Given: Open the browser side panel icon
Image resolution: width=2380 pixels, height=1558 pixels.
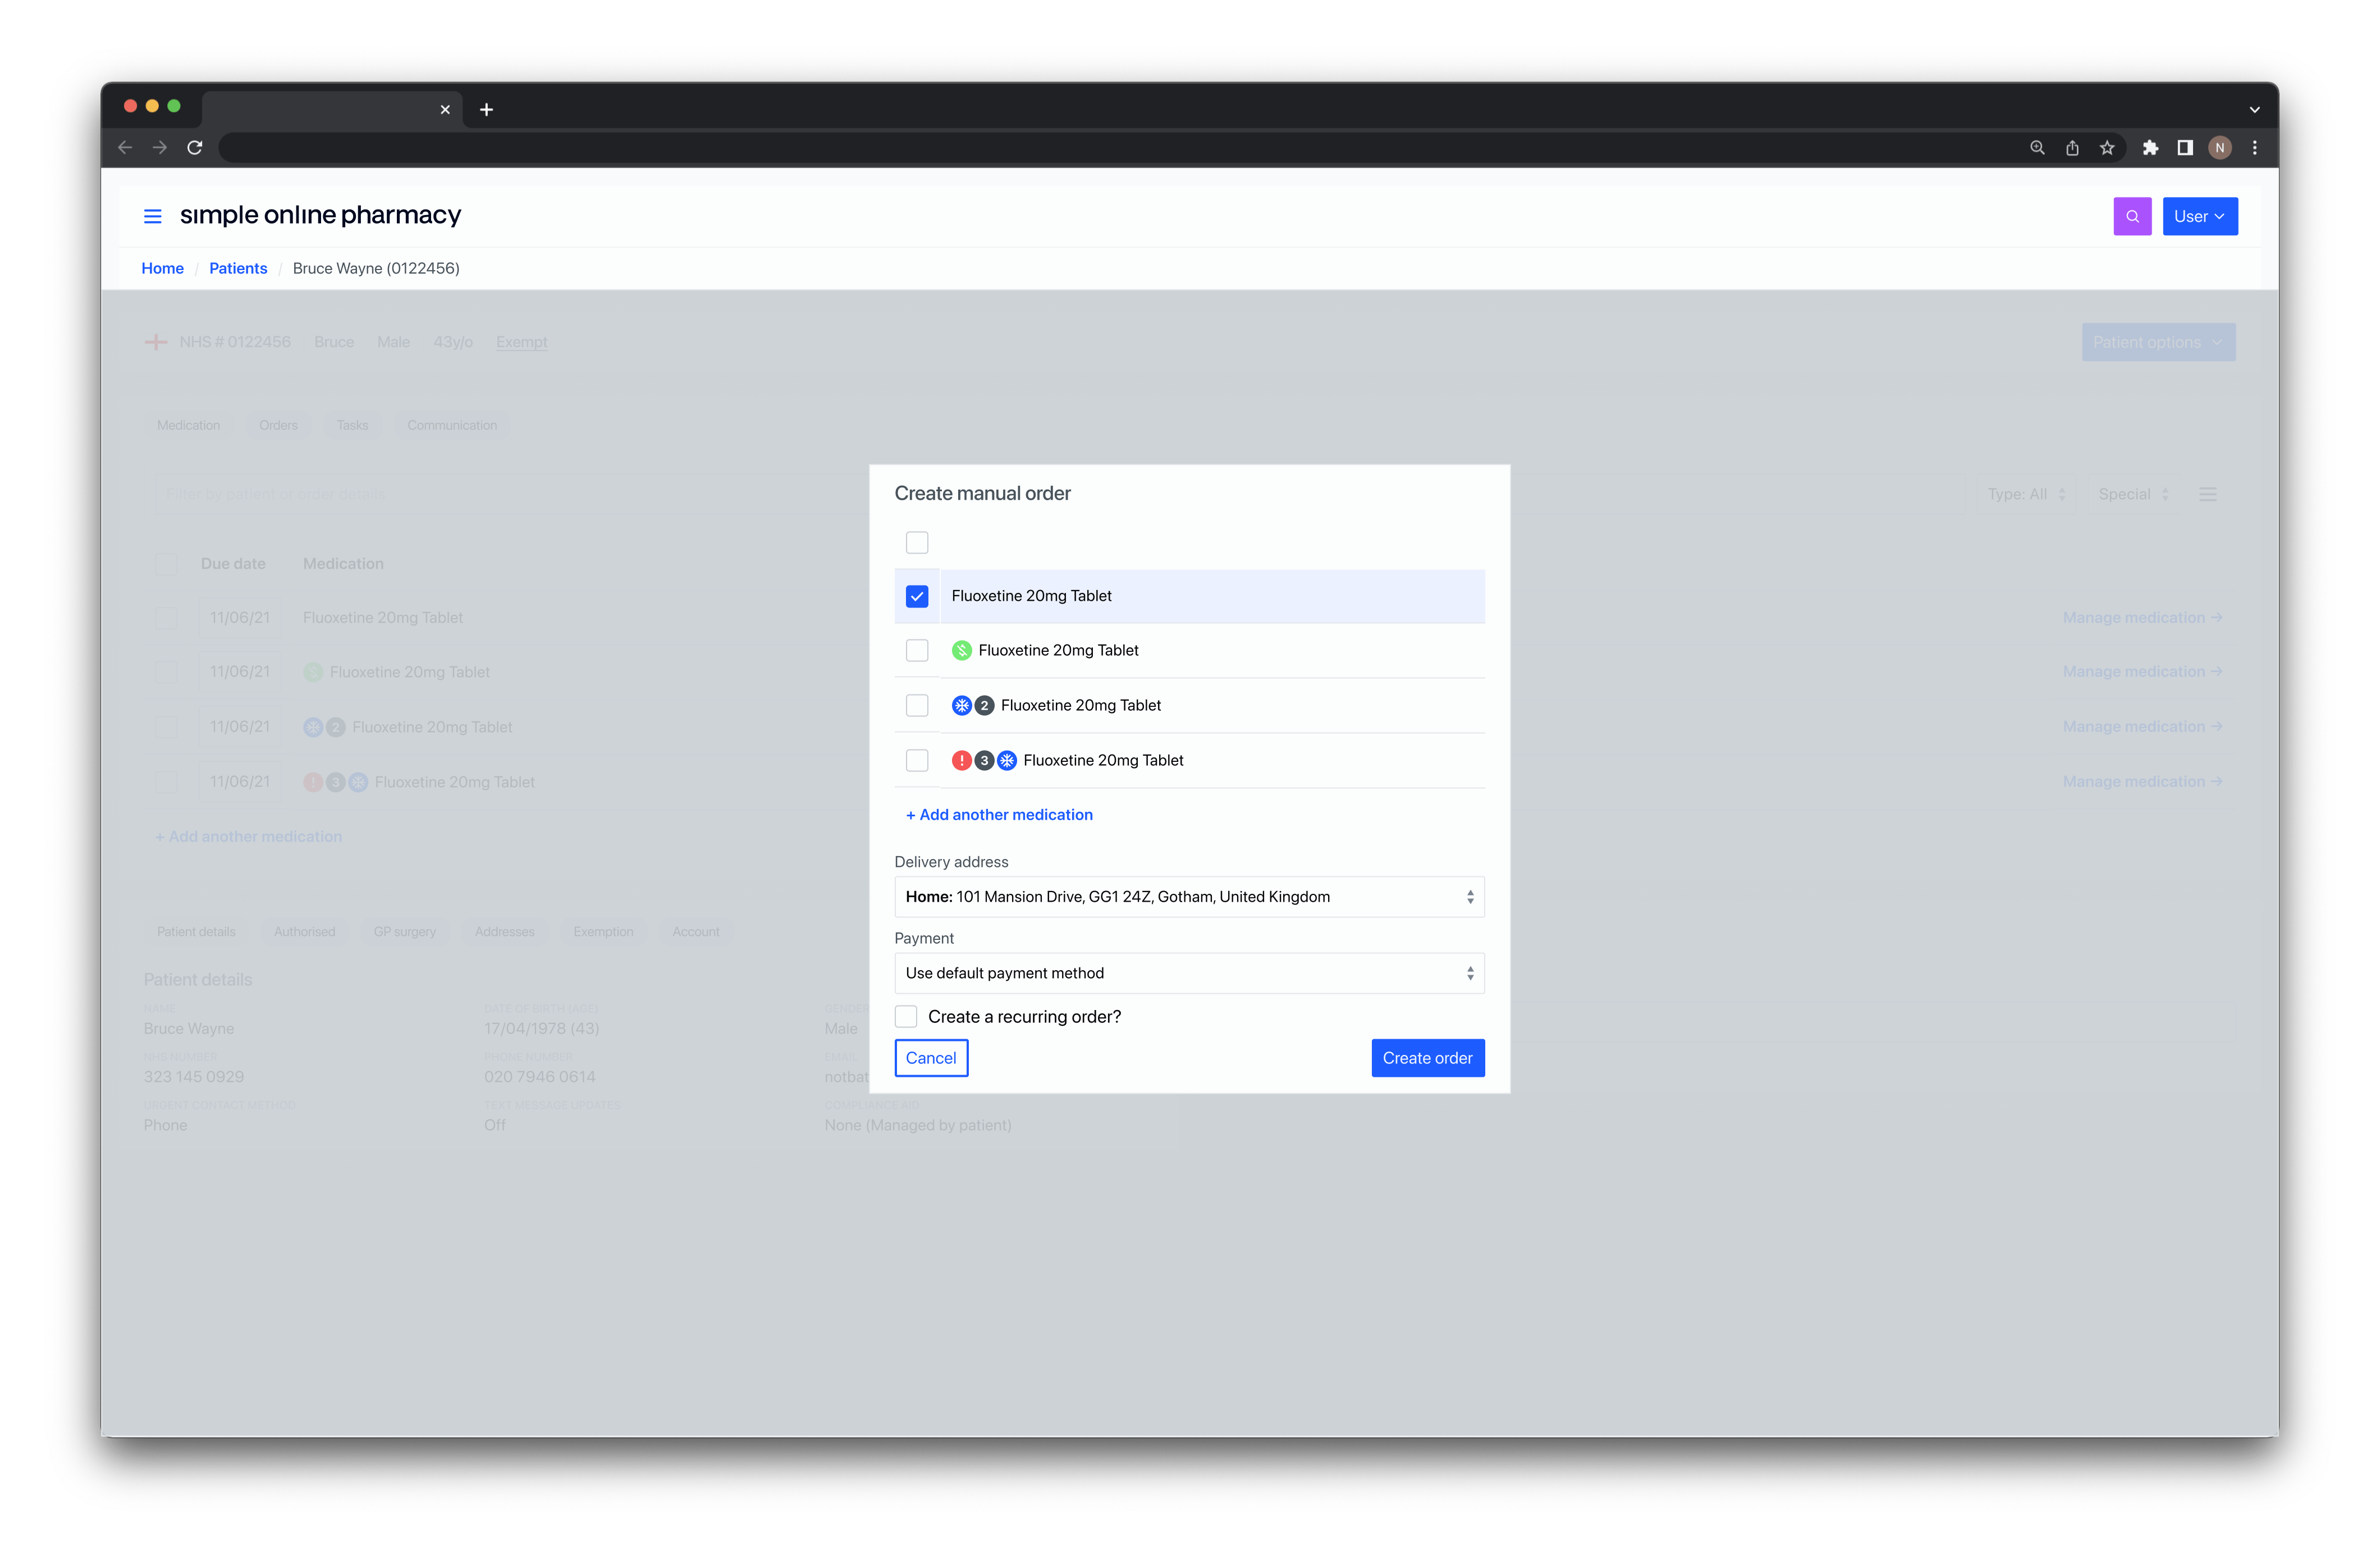Looking at the screenshot, I should pos(2185,148).
